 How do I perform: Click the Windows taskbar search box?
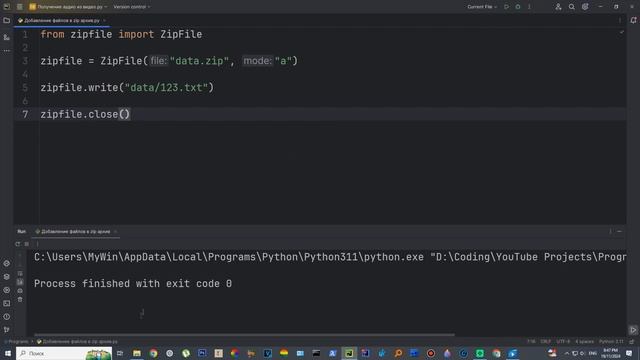[x=64, y=353]
